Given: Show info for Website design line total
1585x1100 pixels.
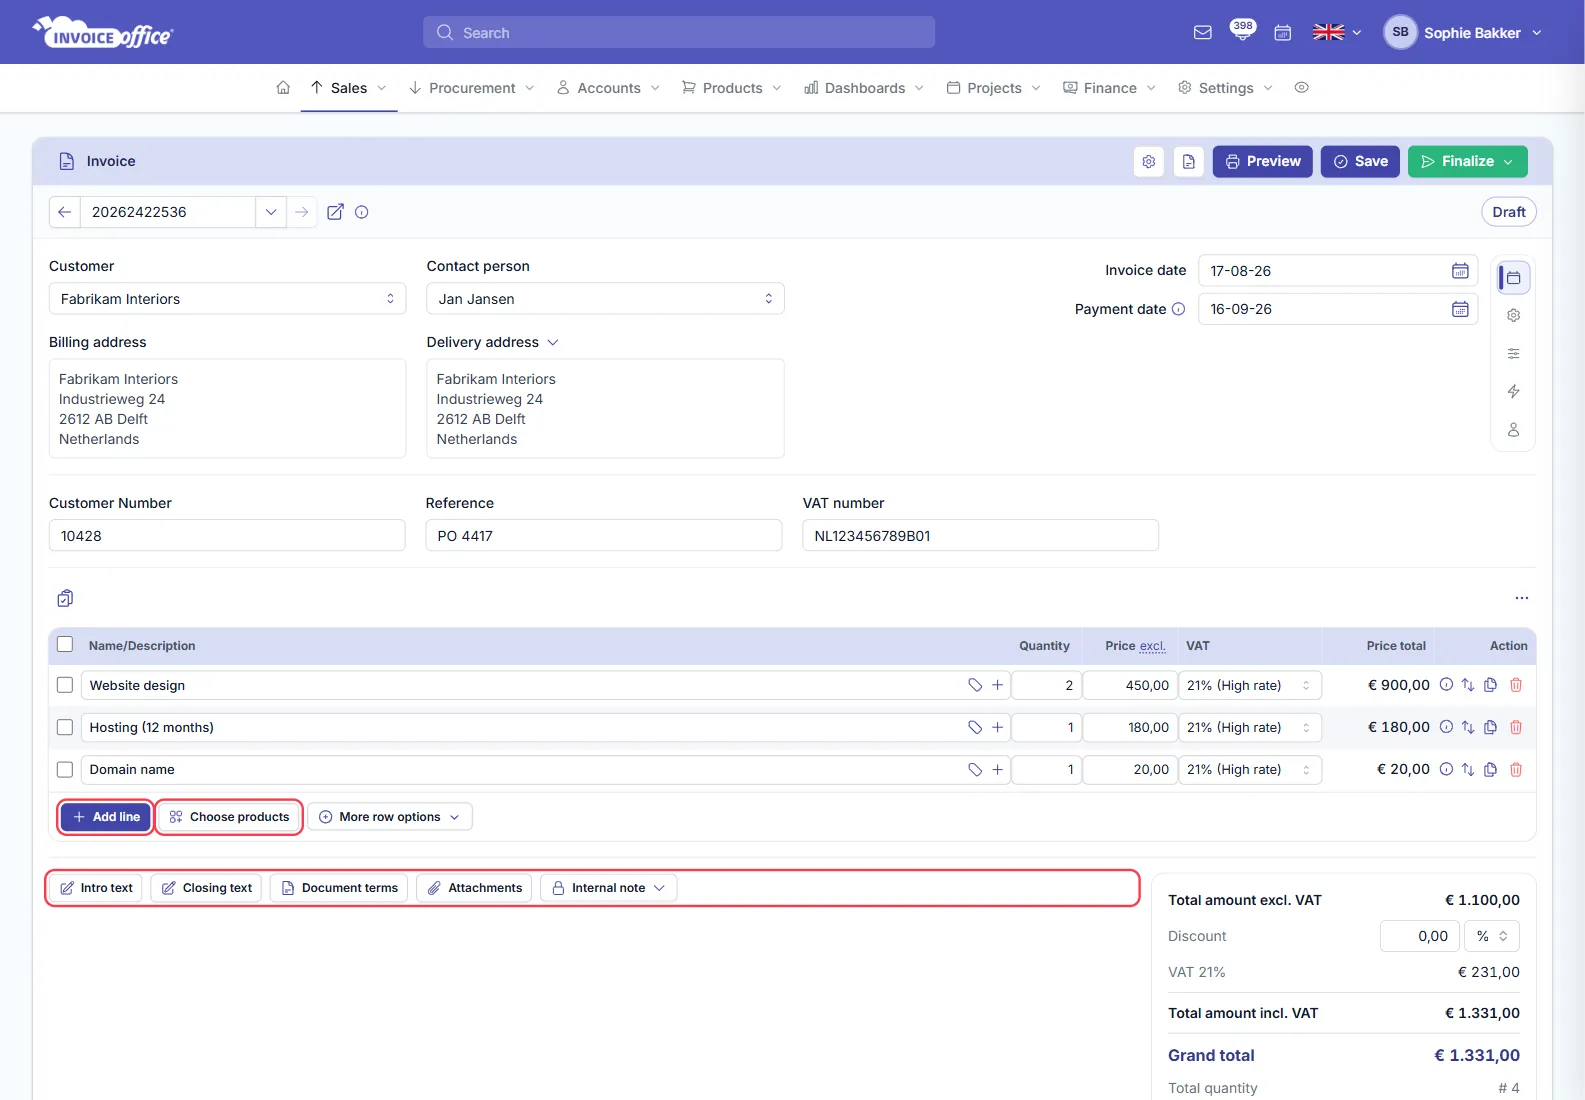Looking at the screenshot, I should pyautogui.click(x=1445, y=685).
